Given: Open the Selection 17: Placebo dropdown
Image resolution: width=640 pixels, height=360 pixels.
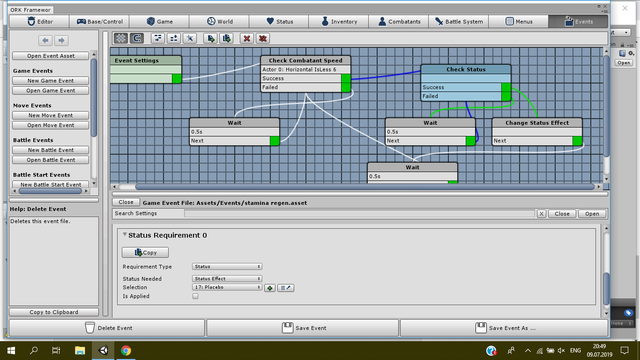Looking at the screenshot, I should (x=227, y=287).
